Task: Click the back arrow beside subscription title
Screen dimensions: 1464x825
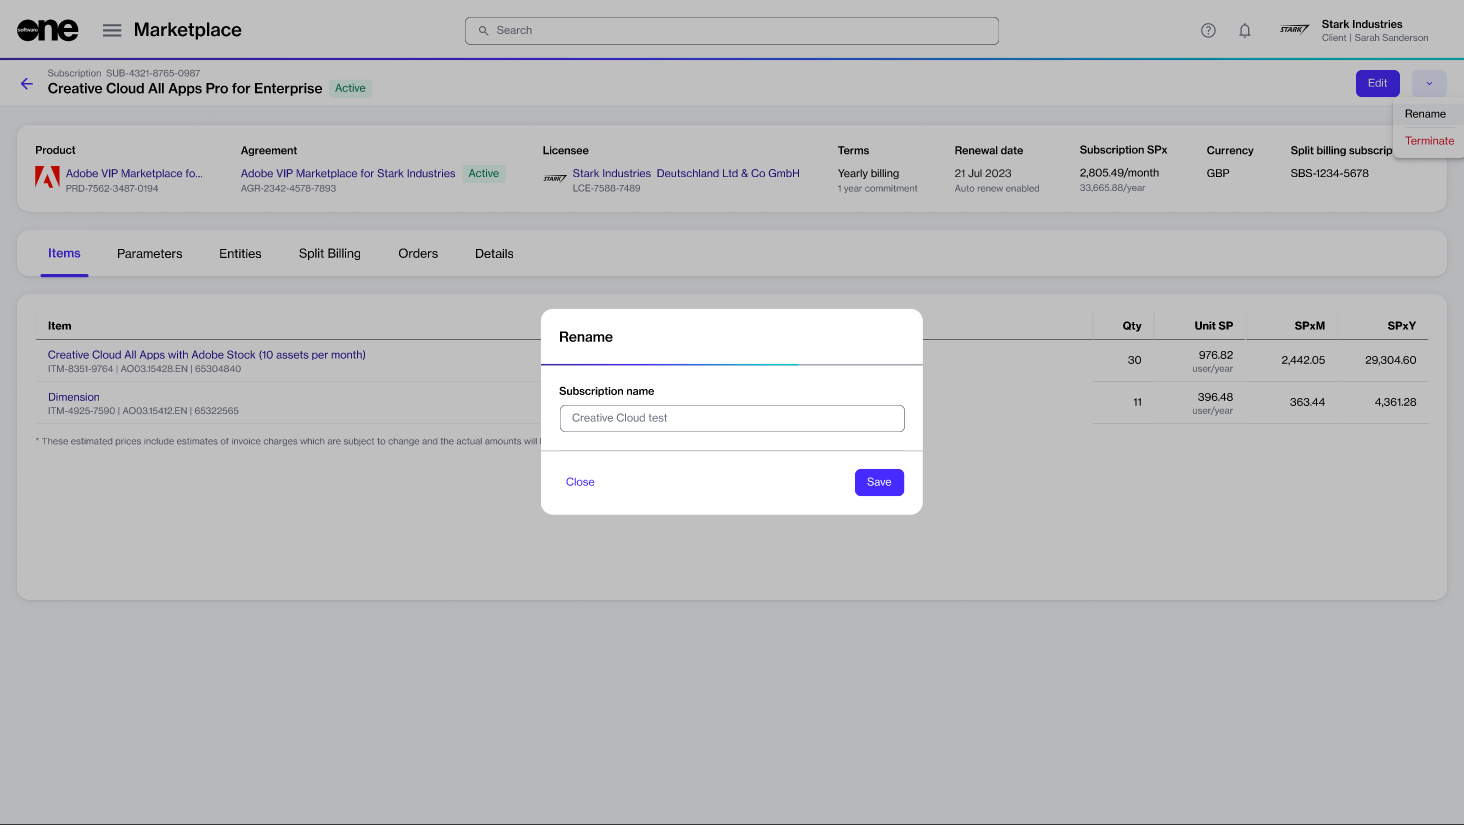Action: point(27,84)
